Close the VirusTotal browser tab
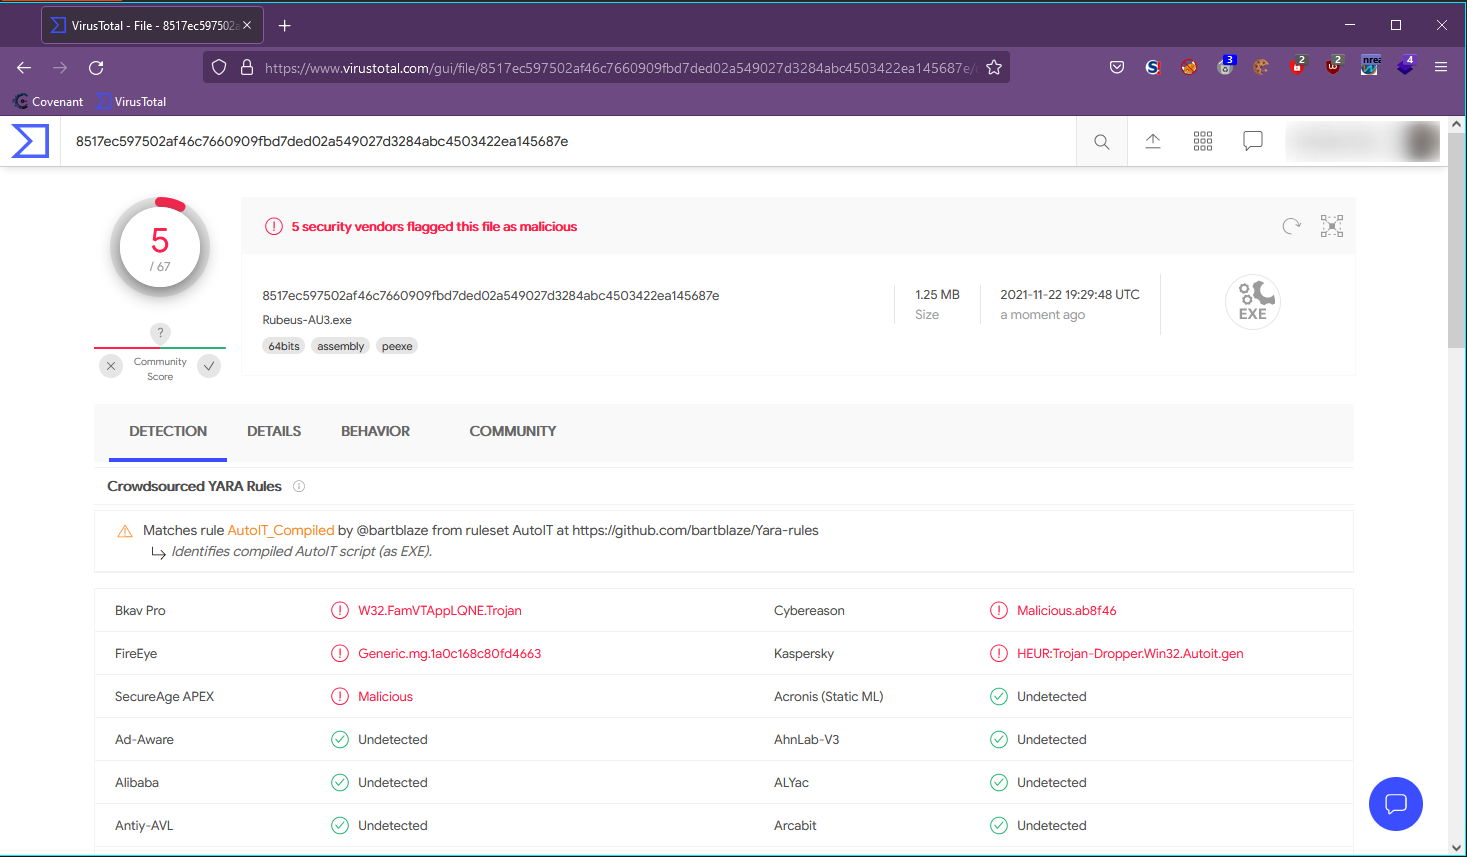The width and height of the screenshot is (1467, 857). (x=247, y=26)
